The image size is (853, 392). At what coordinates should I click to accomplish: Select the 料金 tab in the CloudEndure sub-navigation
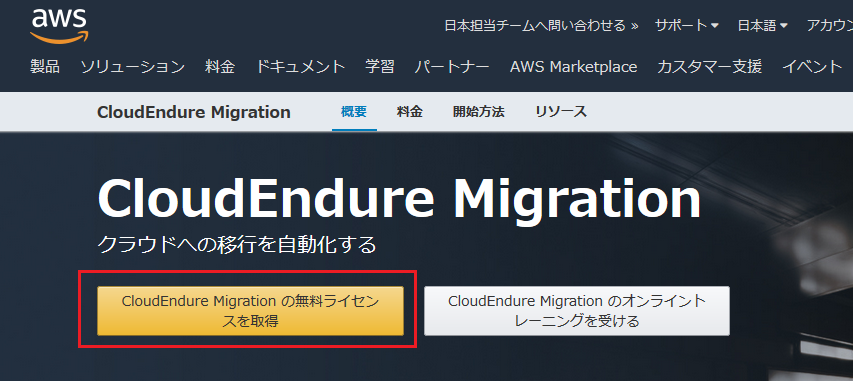[410, 112]
